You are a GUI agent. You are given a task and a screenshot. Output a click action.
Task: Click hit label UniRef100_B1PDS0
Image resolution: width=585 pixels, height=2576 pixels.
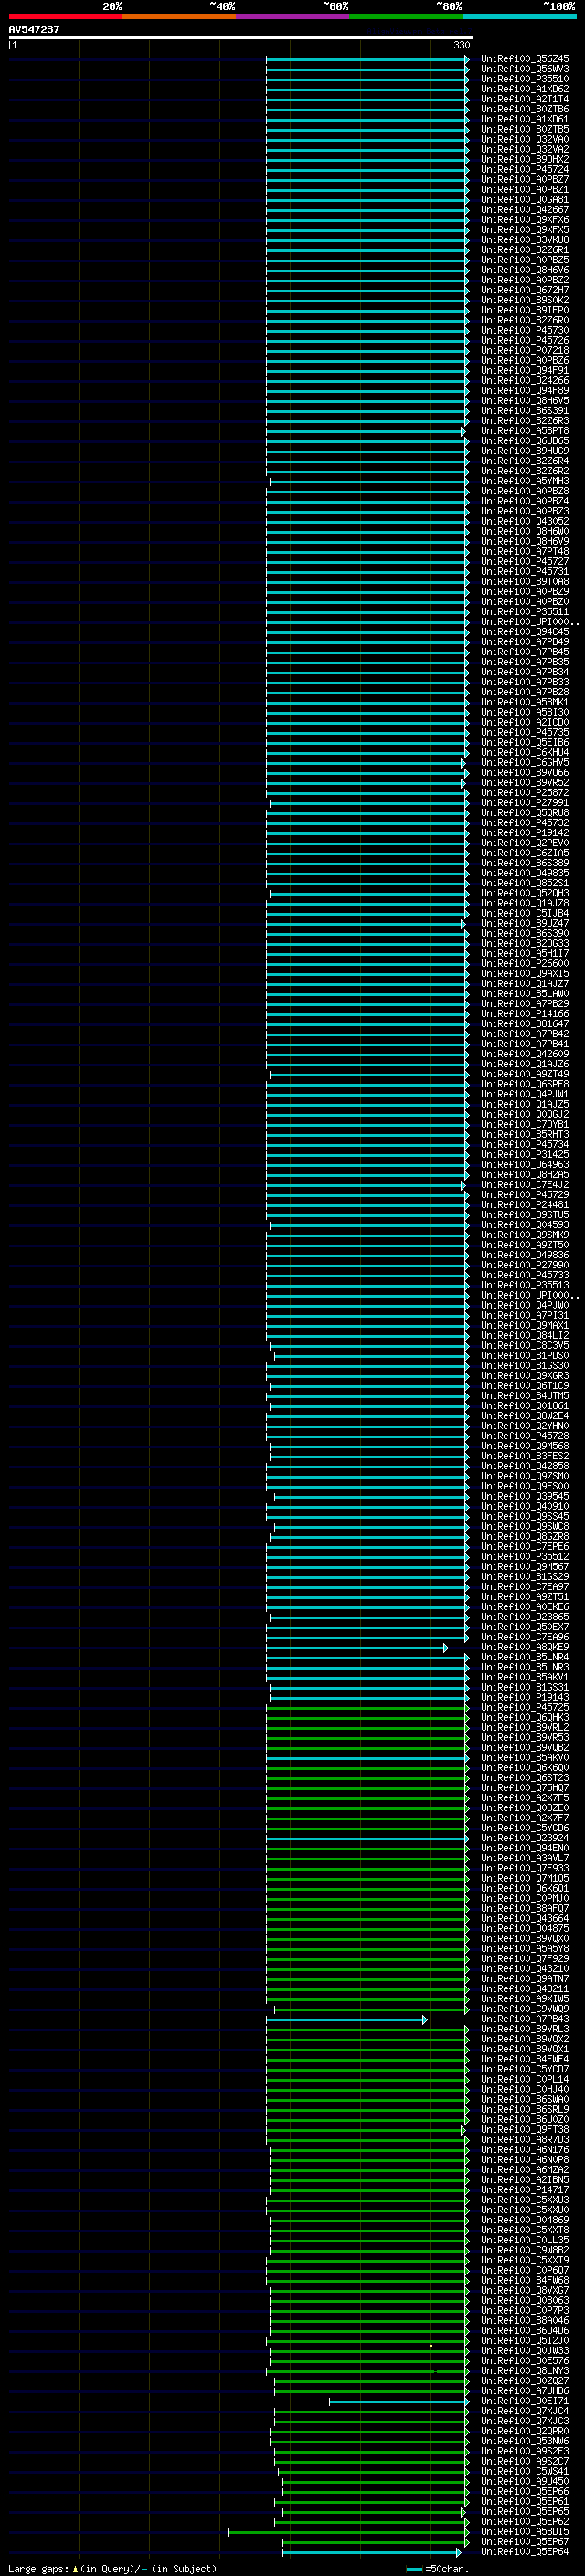pos(524,1356)
